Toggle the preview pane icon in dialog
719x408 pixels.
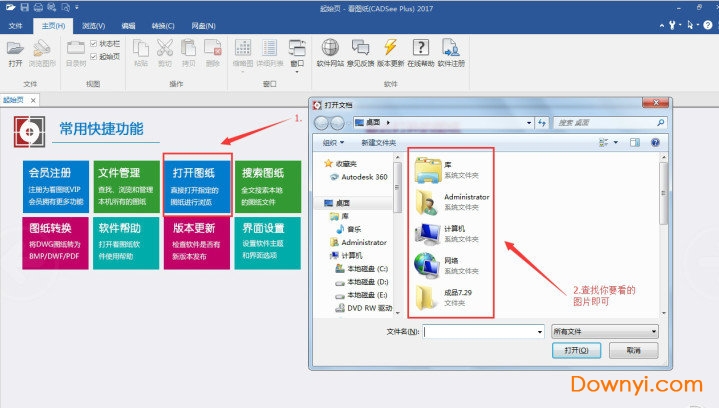[635, 143]
